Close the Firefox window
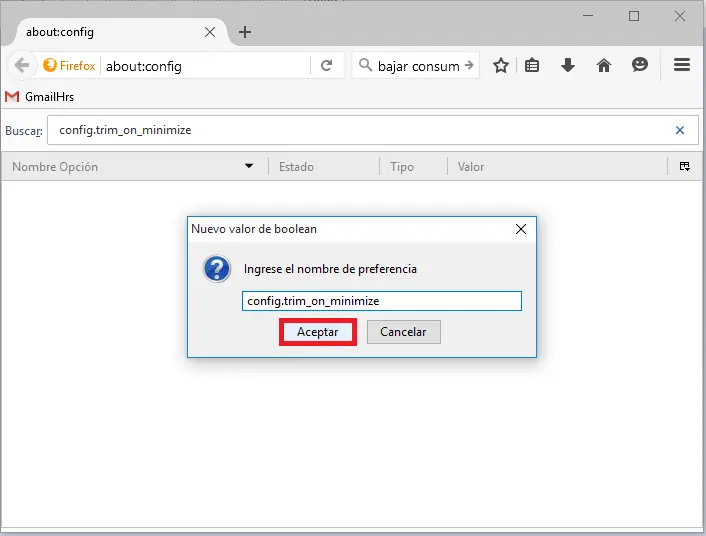Image resolution: width=706 pixels, height=536 pixels. click(679, 16)
